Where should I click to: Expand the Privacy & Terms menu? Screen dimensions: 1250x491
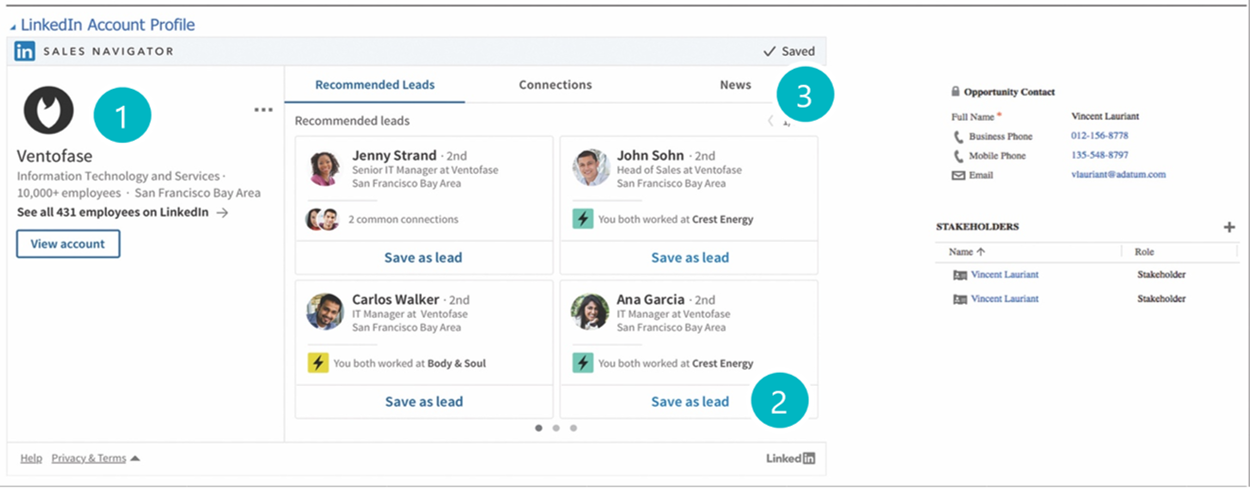pyautogui.click(x=135, y=458)
